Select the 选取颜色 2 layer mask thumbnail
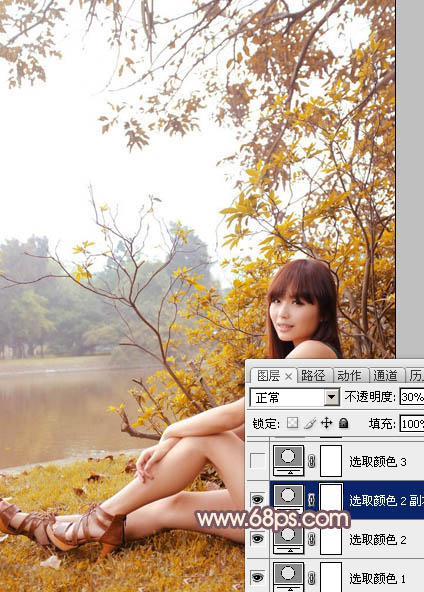 click(x=331, y=539)
